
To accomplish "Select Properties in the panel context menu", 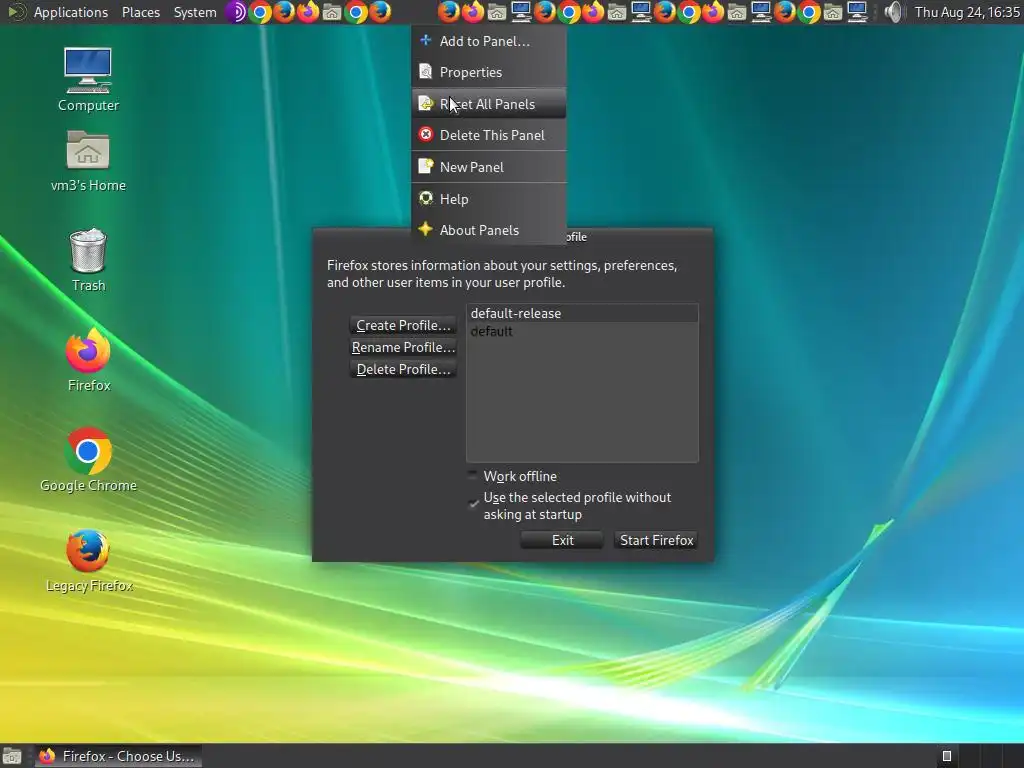I will [x=488, y=72].
